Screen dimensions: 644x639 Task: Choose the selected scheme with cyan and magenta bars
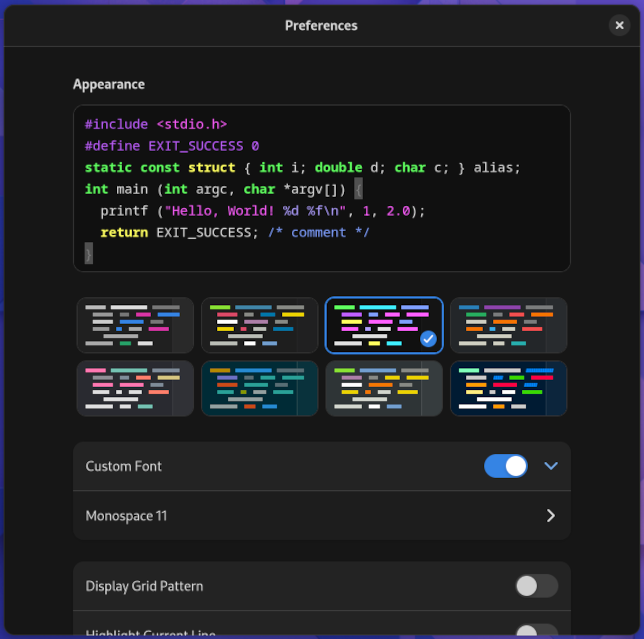tap(384, 325)
